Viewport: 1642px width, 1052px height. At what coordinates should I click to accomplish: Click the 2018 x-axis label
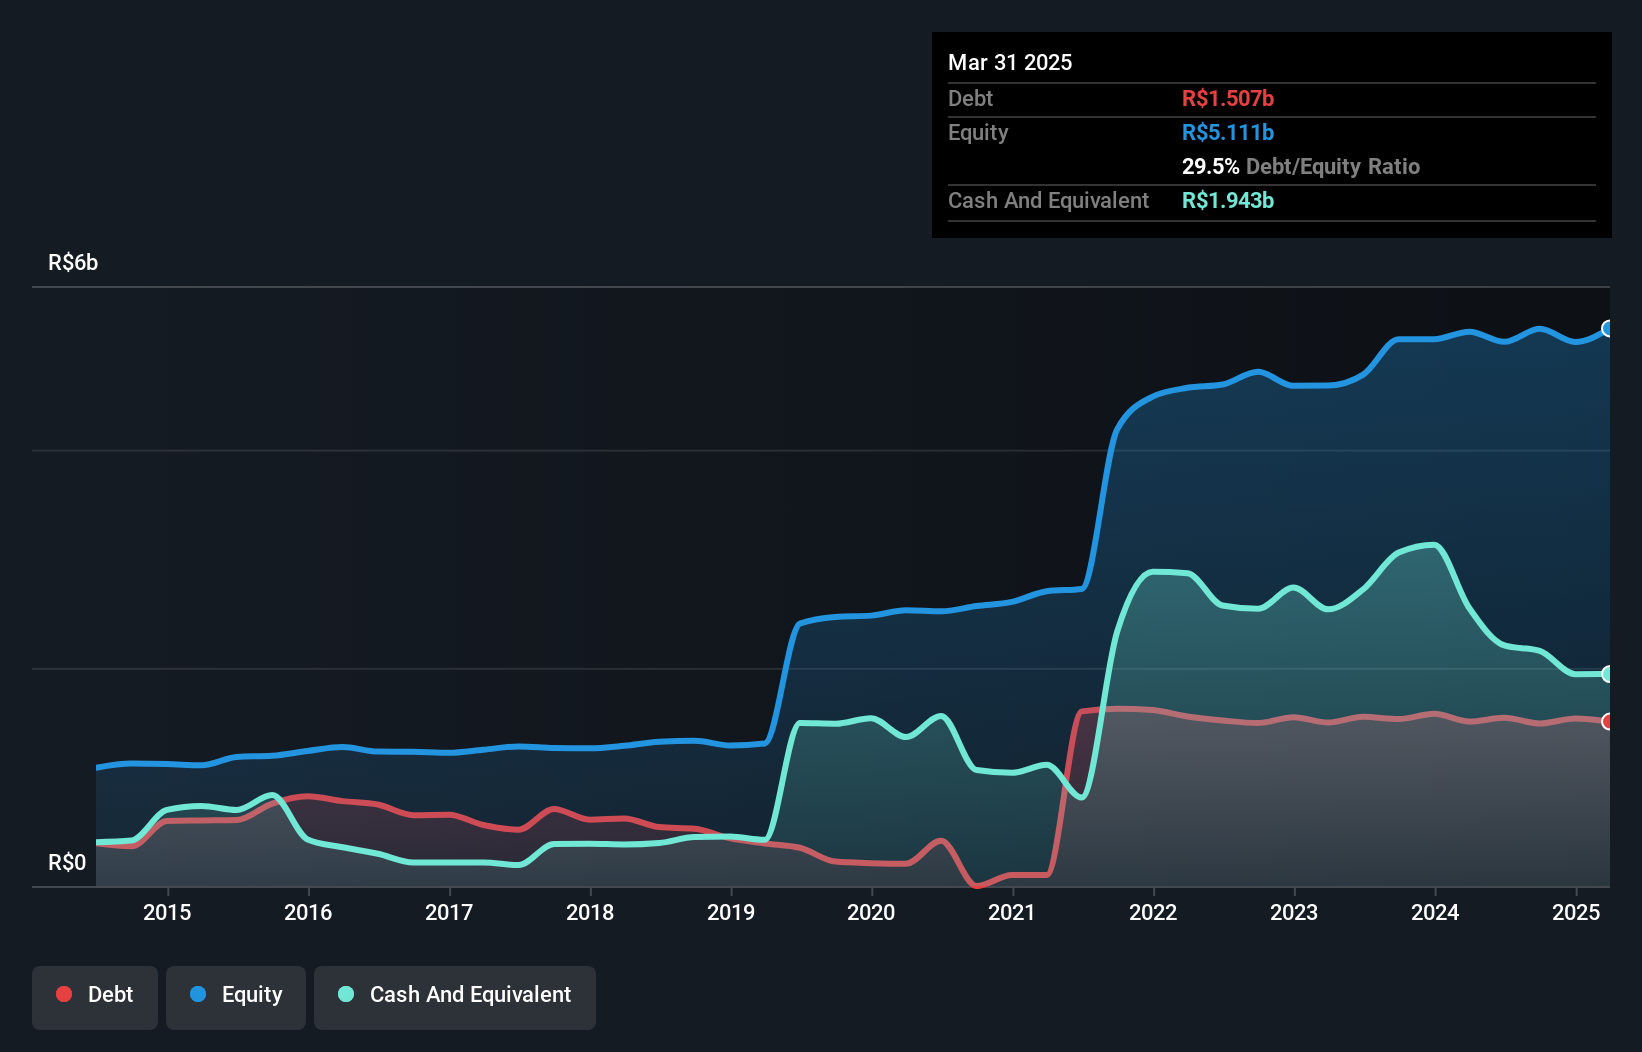(590, 912)
